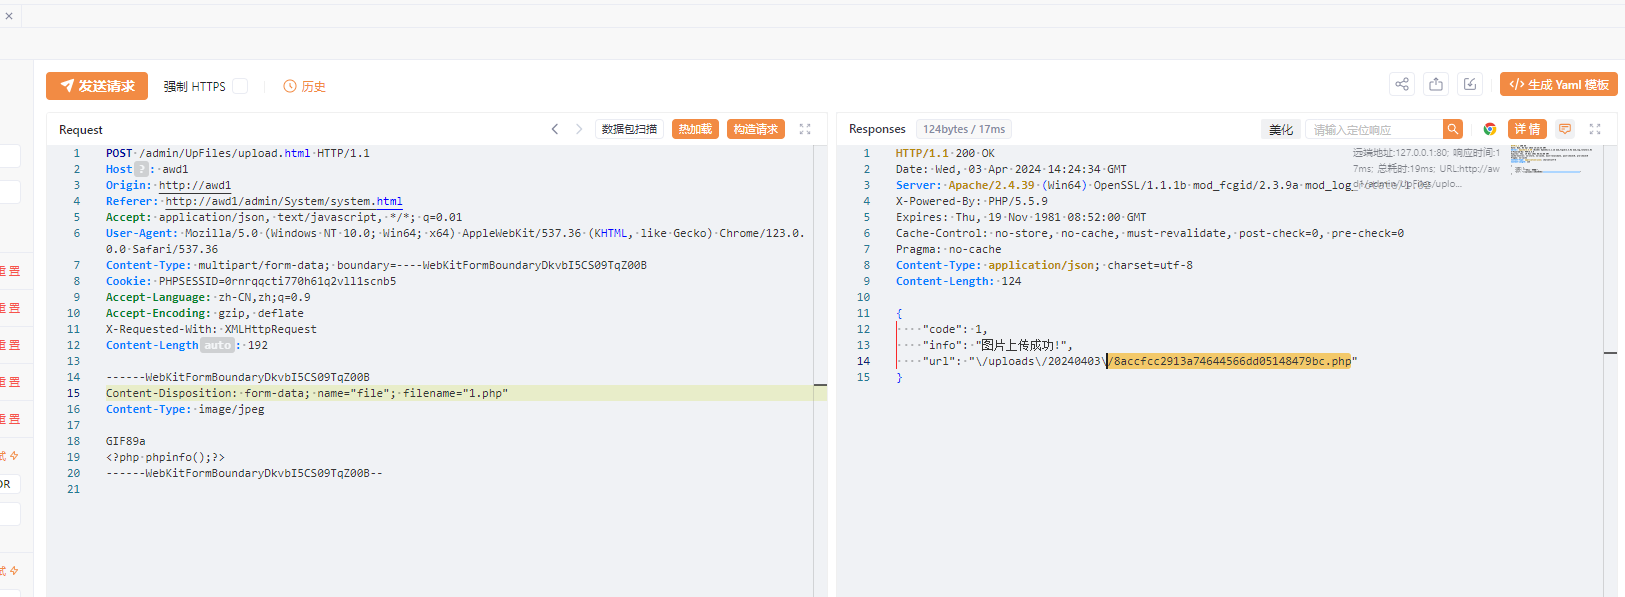1625x597 pixels.
Task: Click the Accept-Encoding: gzip, deflate line
Action: point(205,313)
